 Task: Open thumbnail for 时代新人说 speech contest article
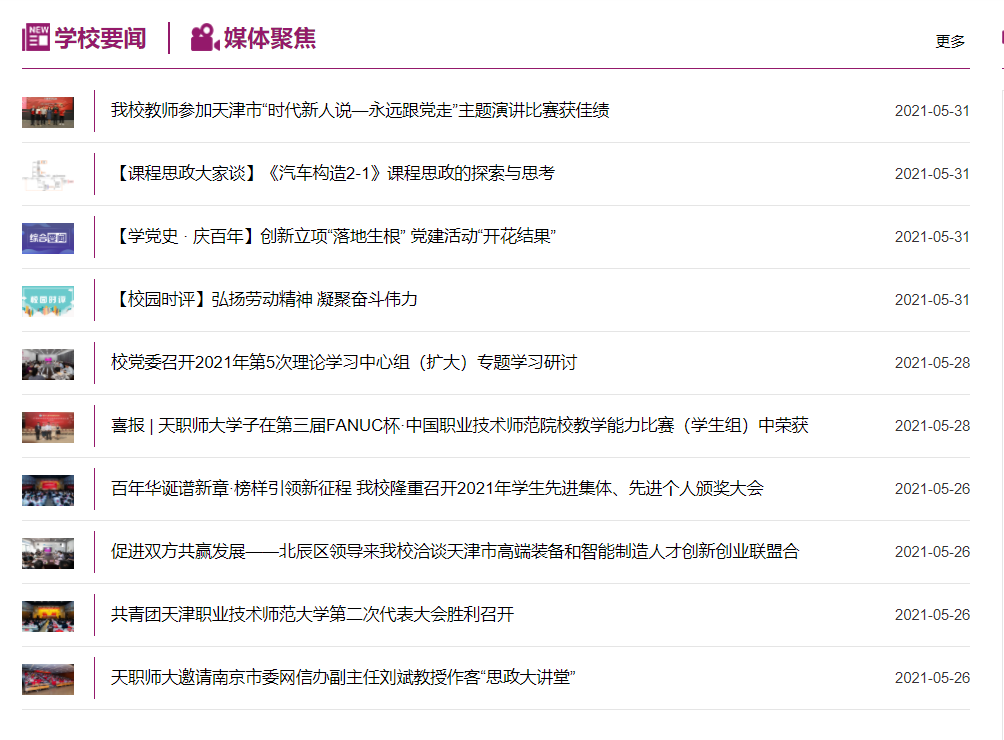click(x=48, y=111)
